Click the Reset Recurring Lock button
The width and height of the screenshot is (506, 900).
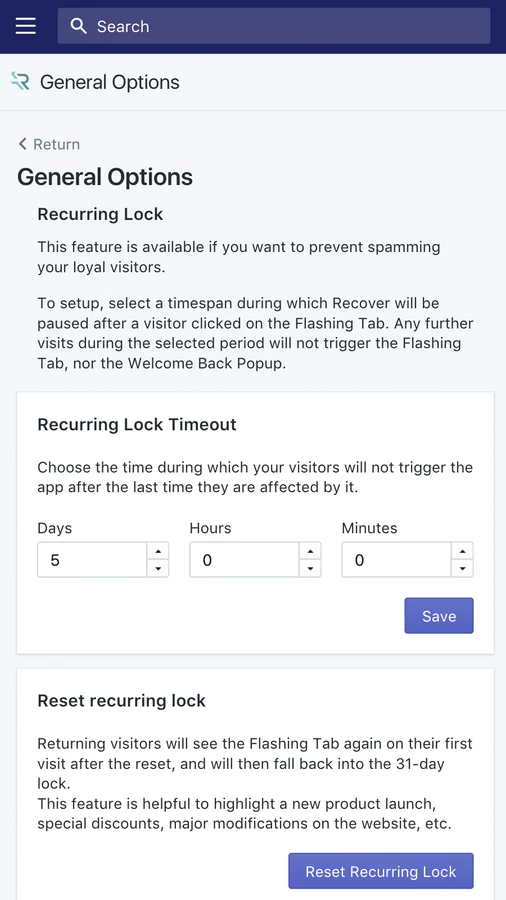coord(381,871)
